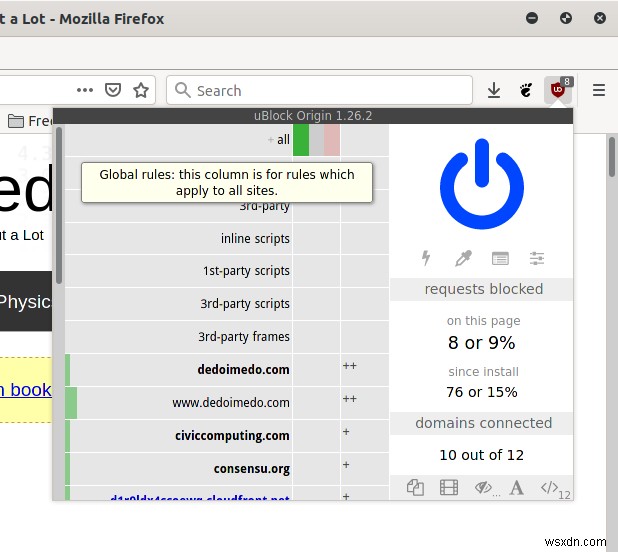Set red block rule on all row

click(x=332, y=140)
